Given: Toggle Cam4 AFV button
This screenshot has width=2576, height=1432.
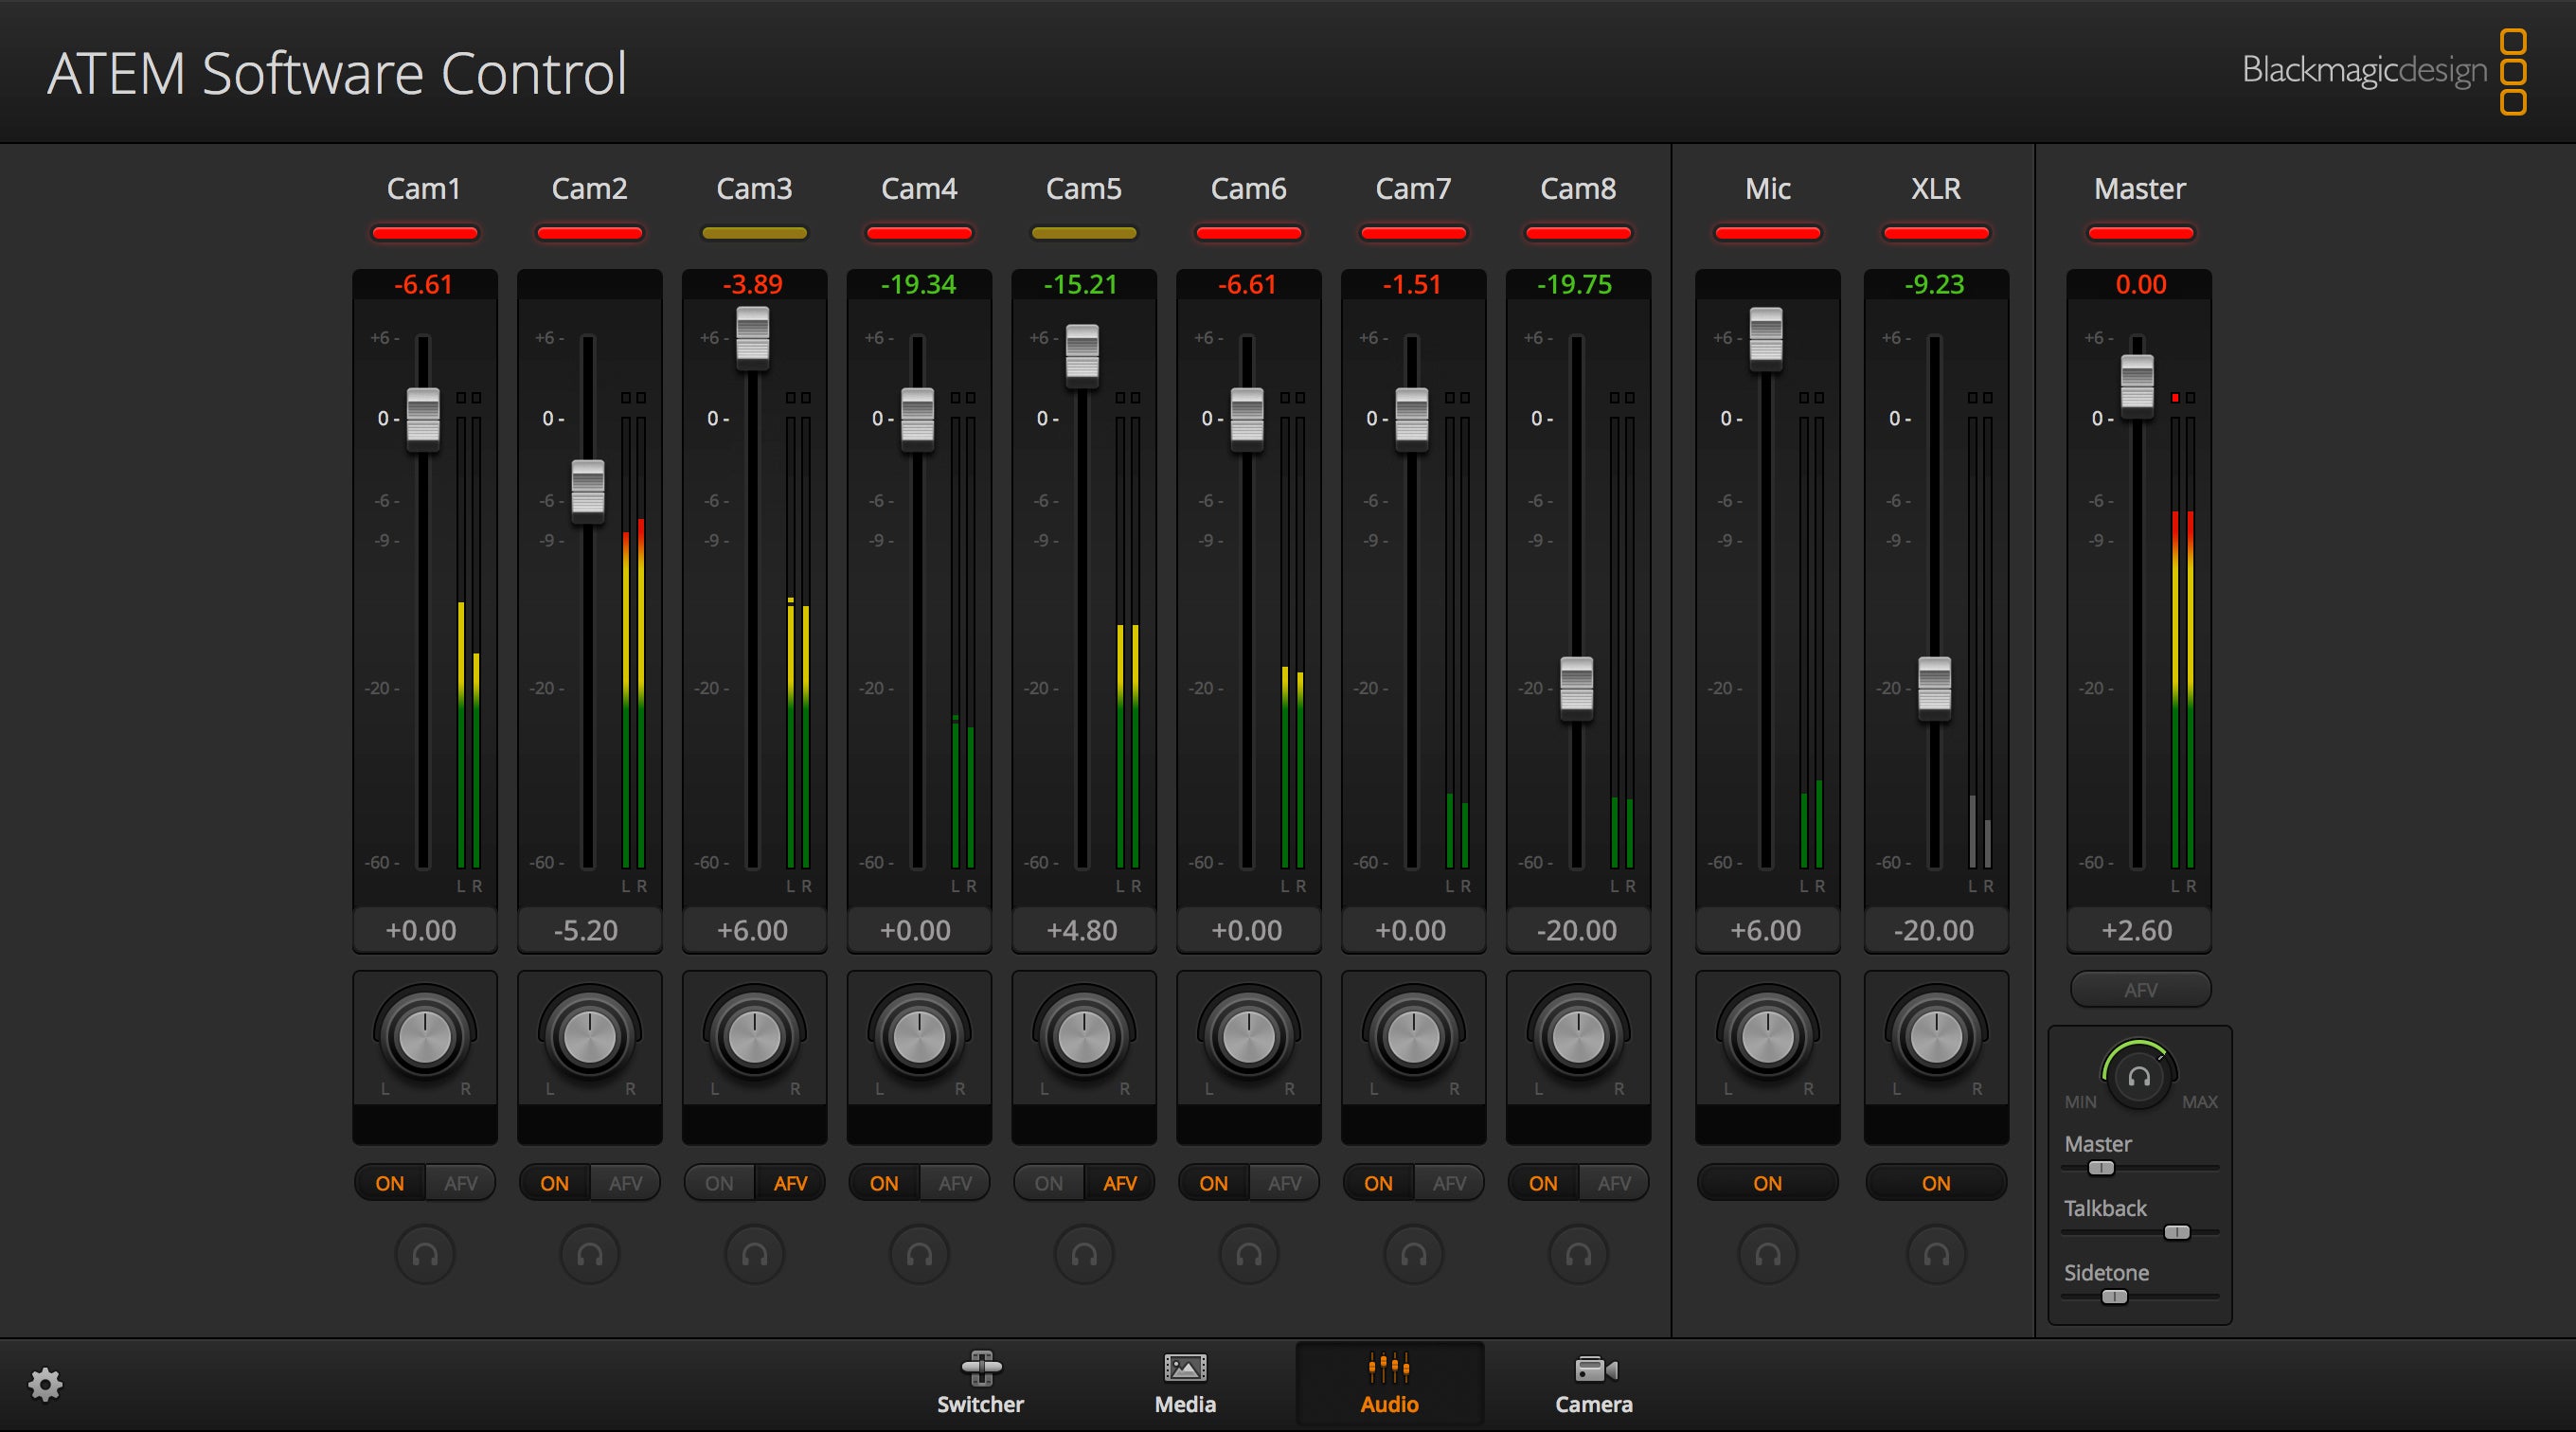Looking at the screenshot, I should point(955,1183).
